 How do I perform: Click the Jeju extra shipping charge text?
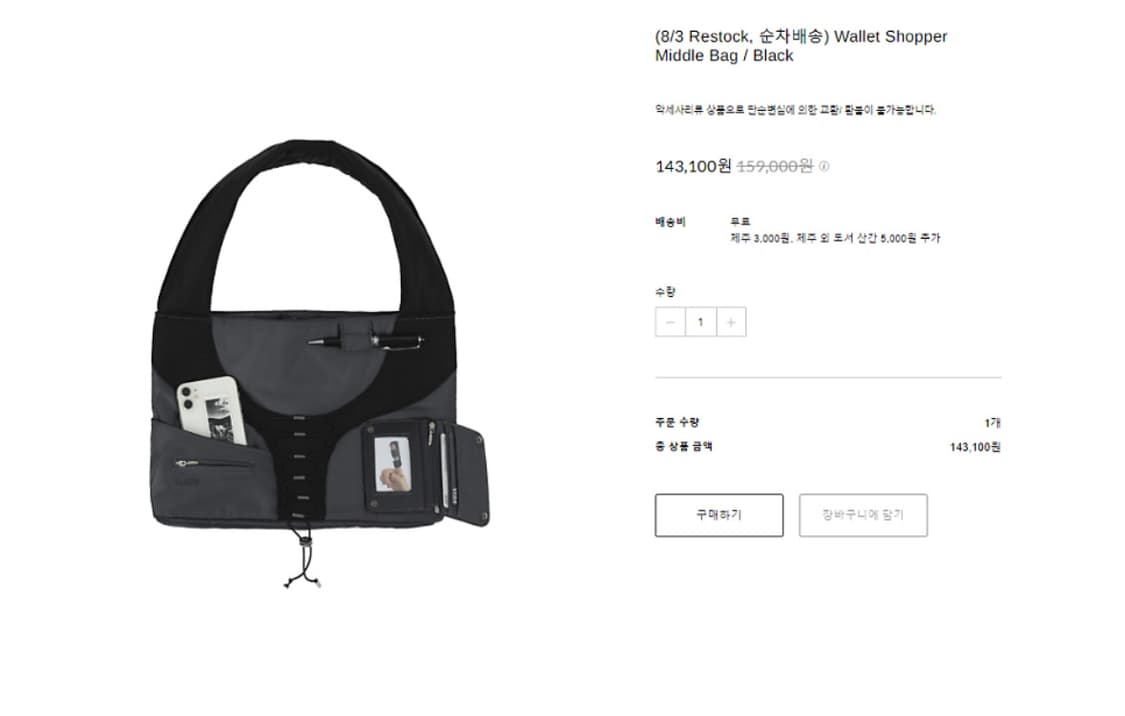click(835, 238)
